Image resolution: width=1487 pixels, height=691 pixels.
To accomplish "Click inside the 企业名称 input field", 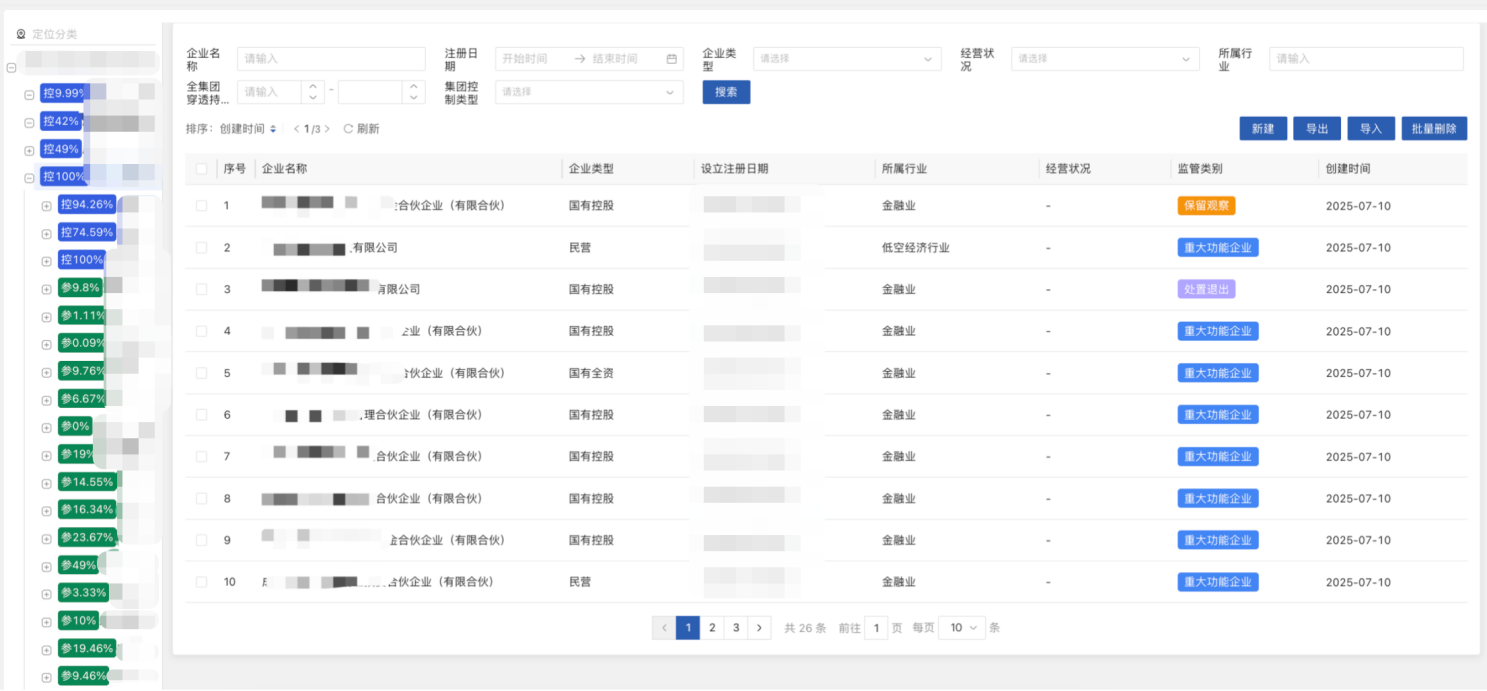I will 330,58.
